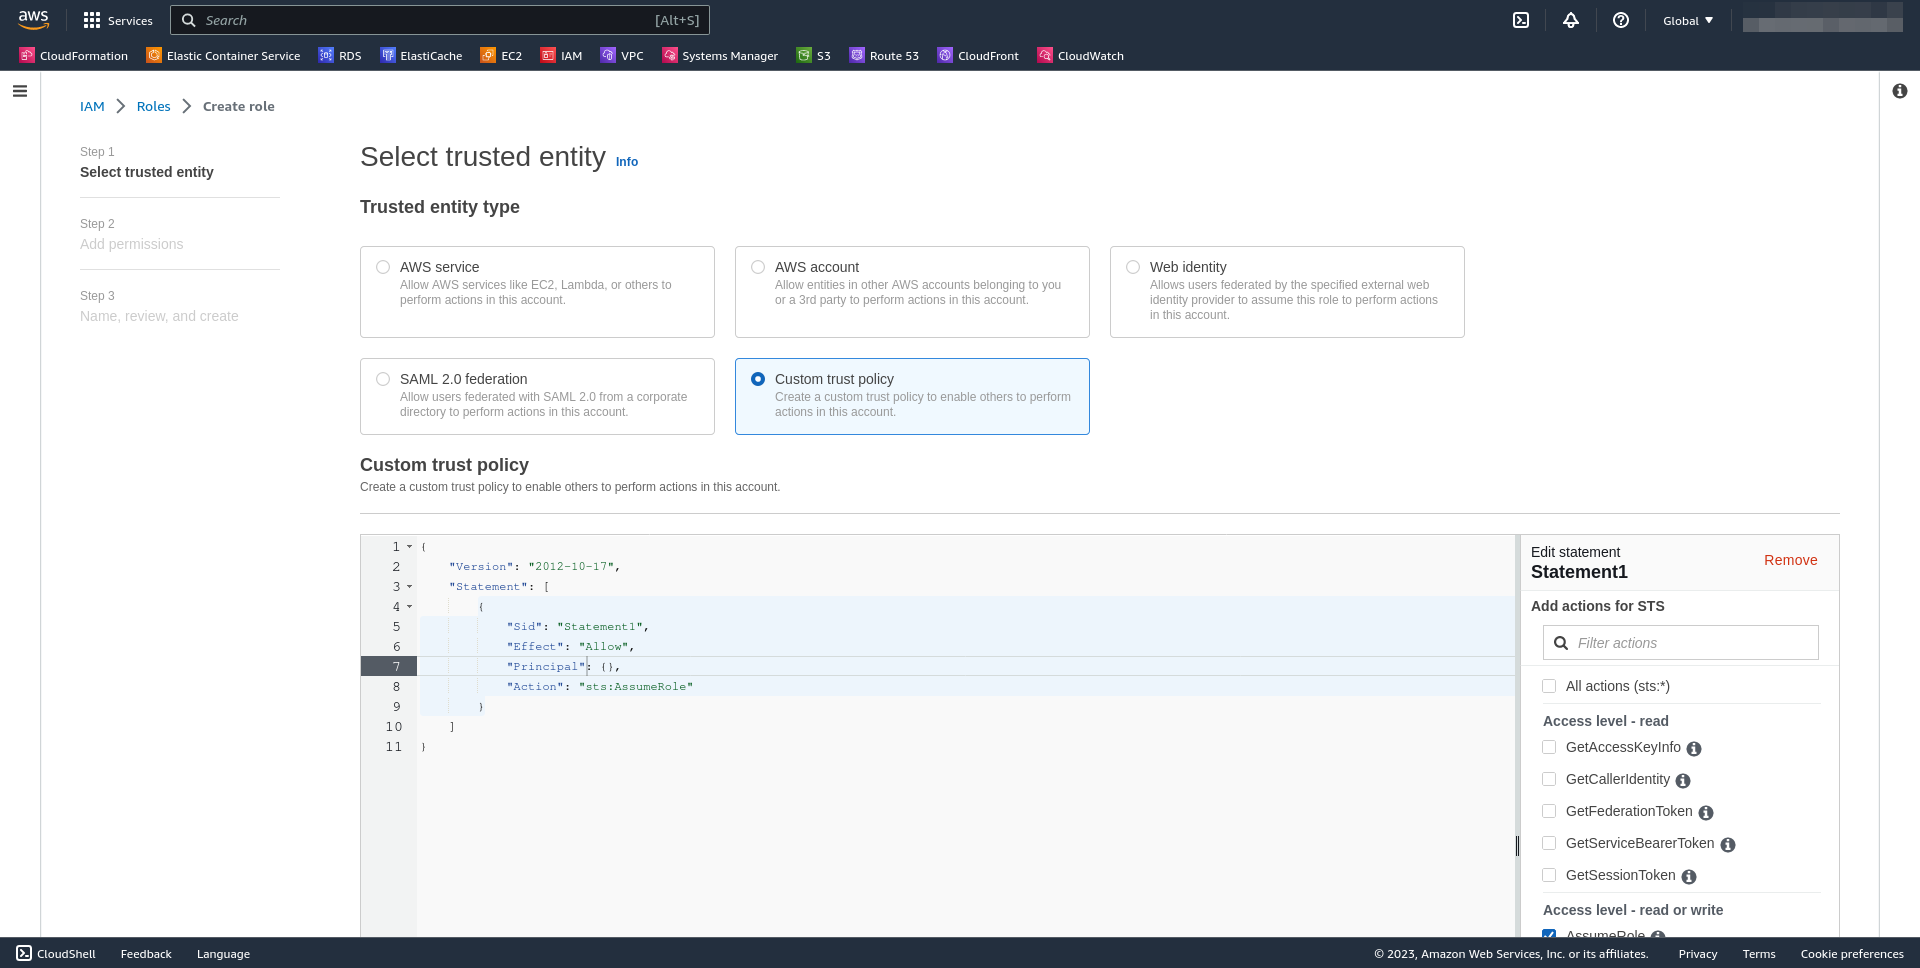Image resolution: width=1920 pixels, height=968 pixels.
Task: Open the CloudWatch shortcut in favorites bar
Action: (1081, 56)
